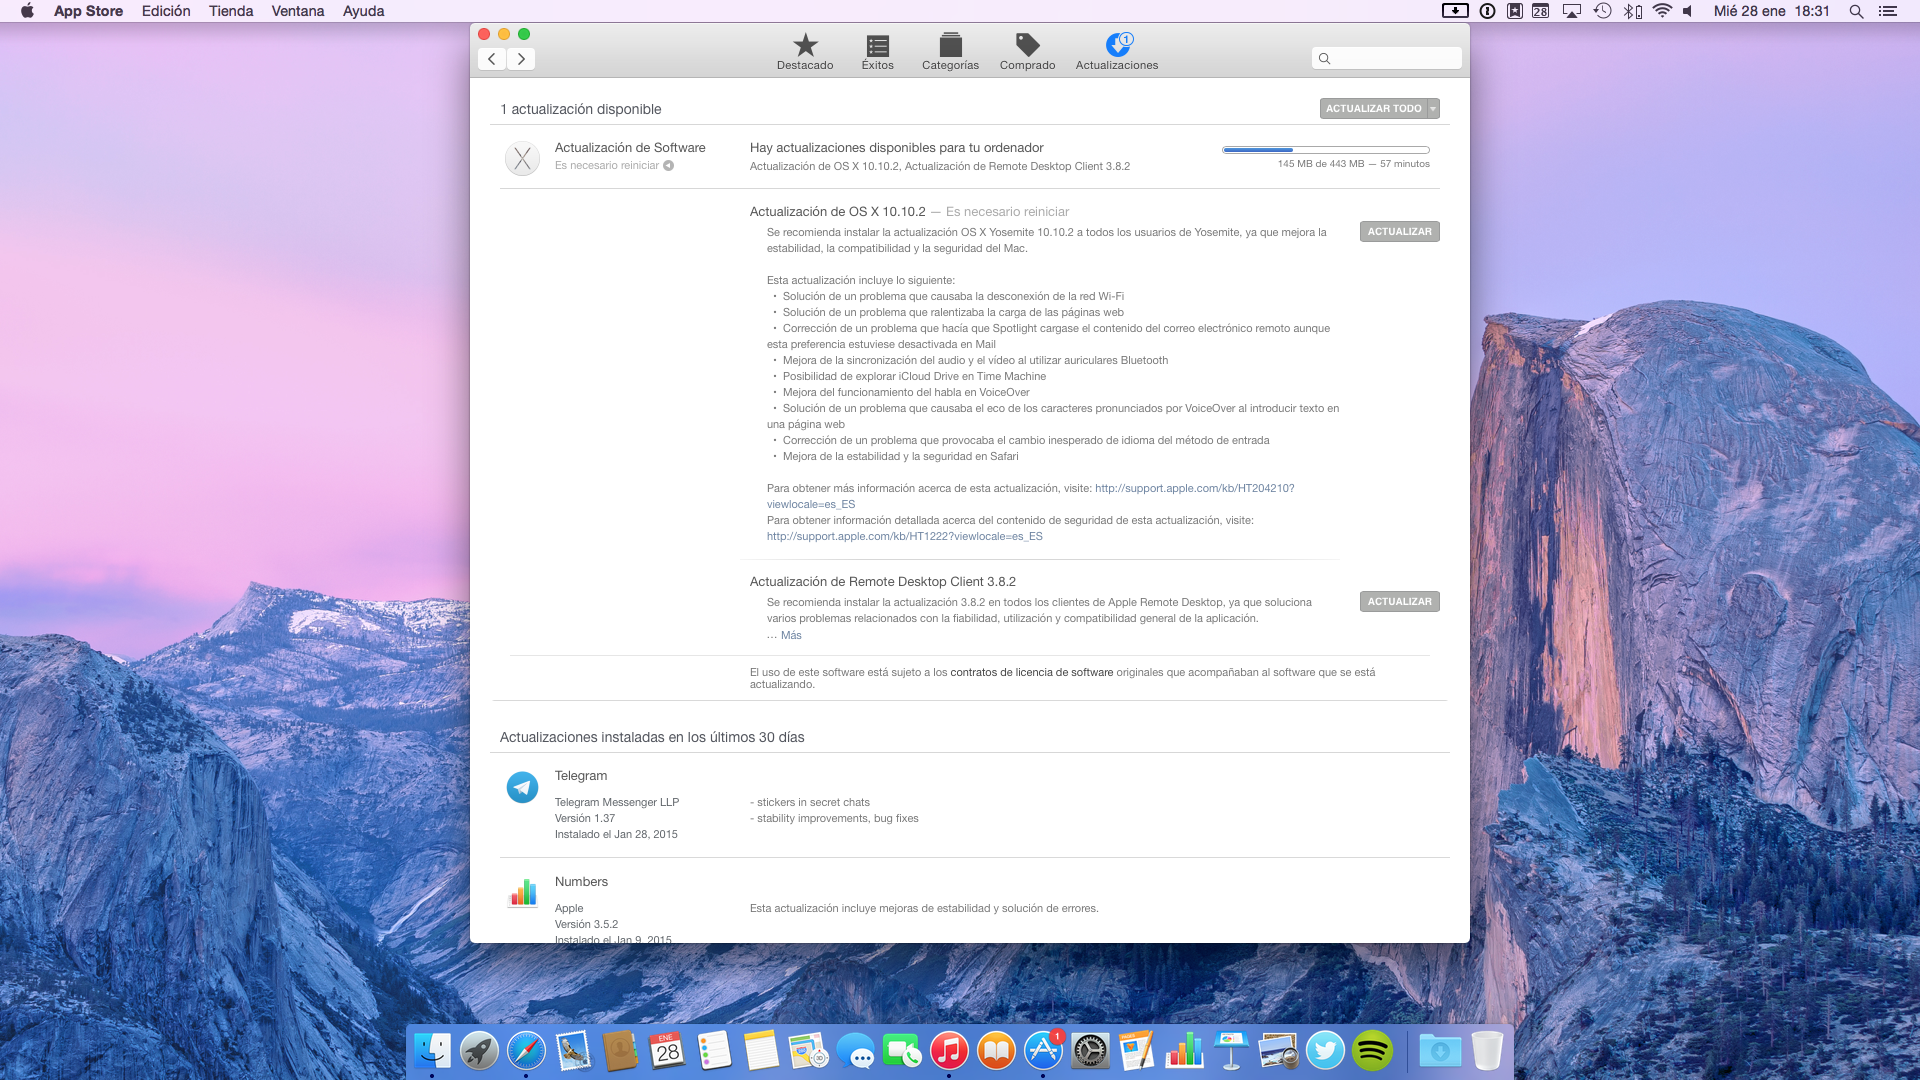Open the Actualizar Todo dropdown arrow
This screenshot has width=1920, height=1080.
[1433, 109]
